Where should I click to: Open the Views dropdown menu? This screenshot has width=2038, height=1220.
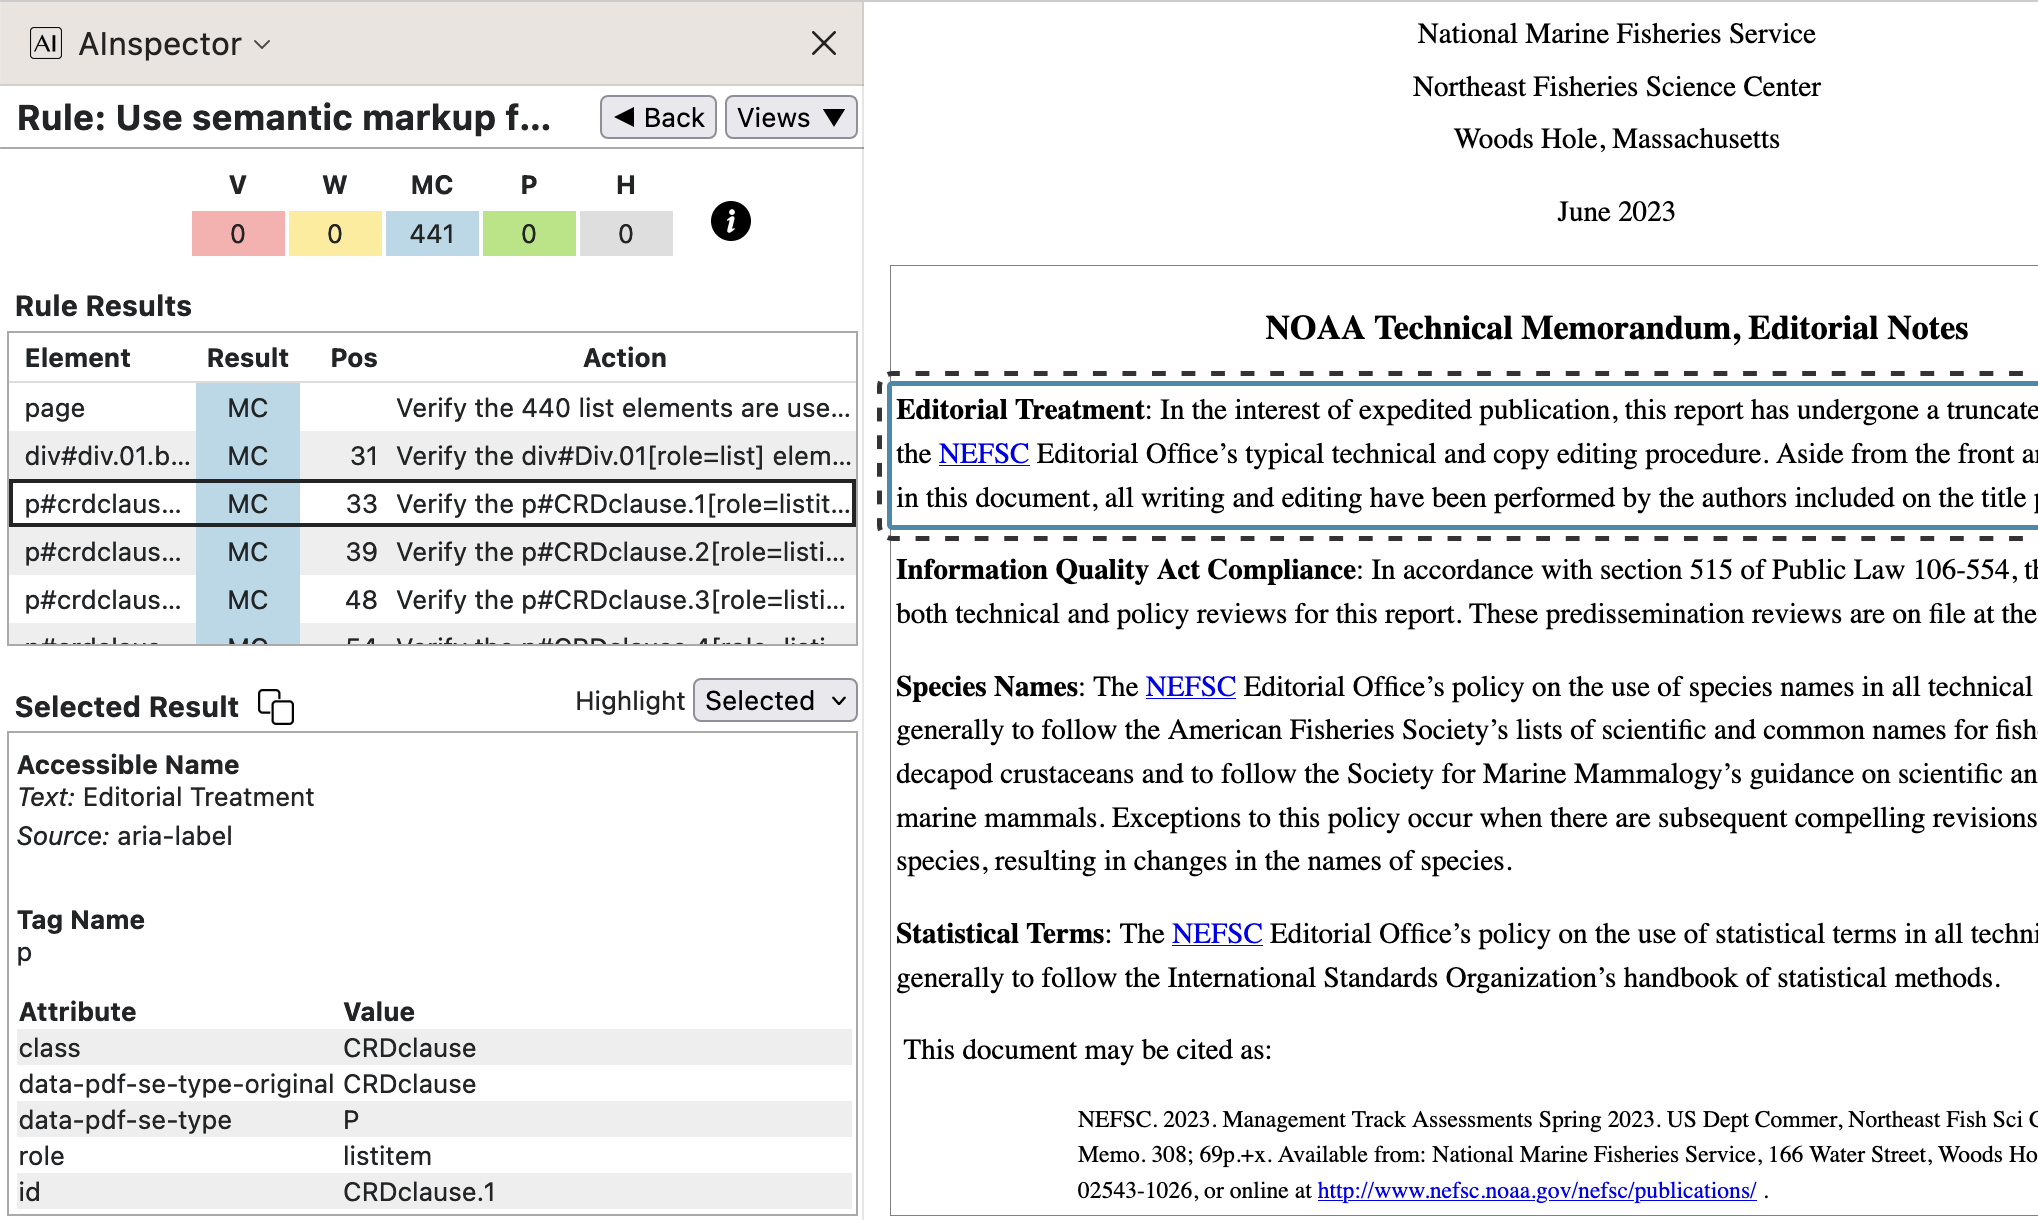790,118
